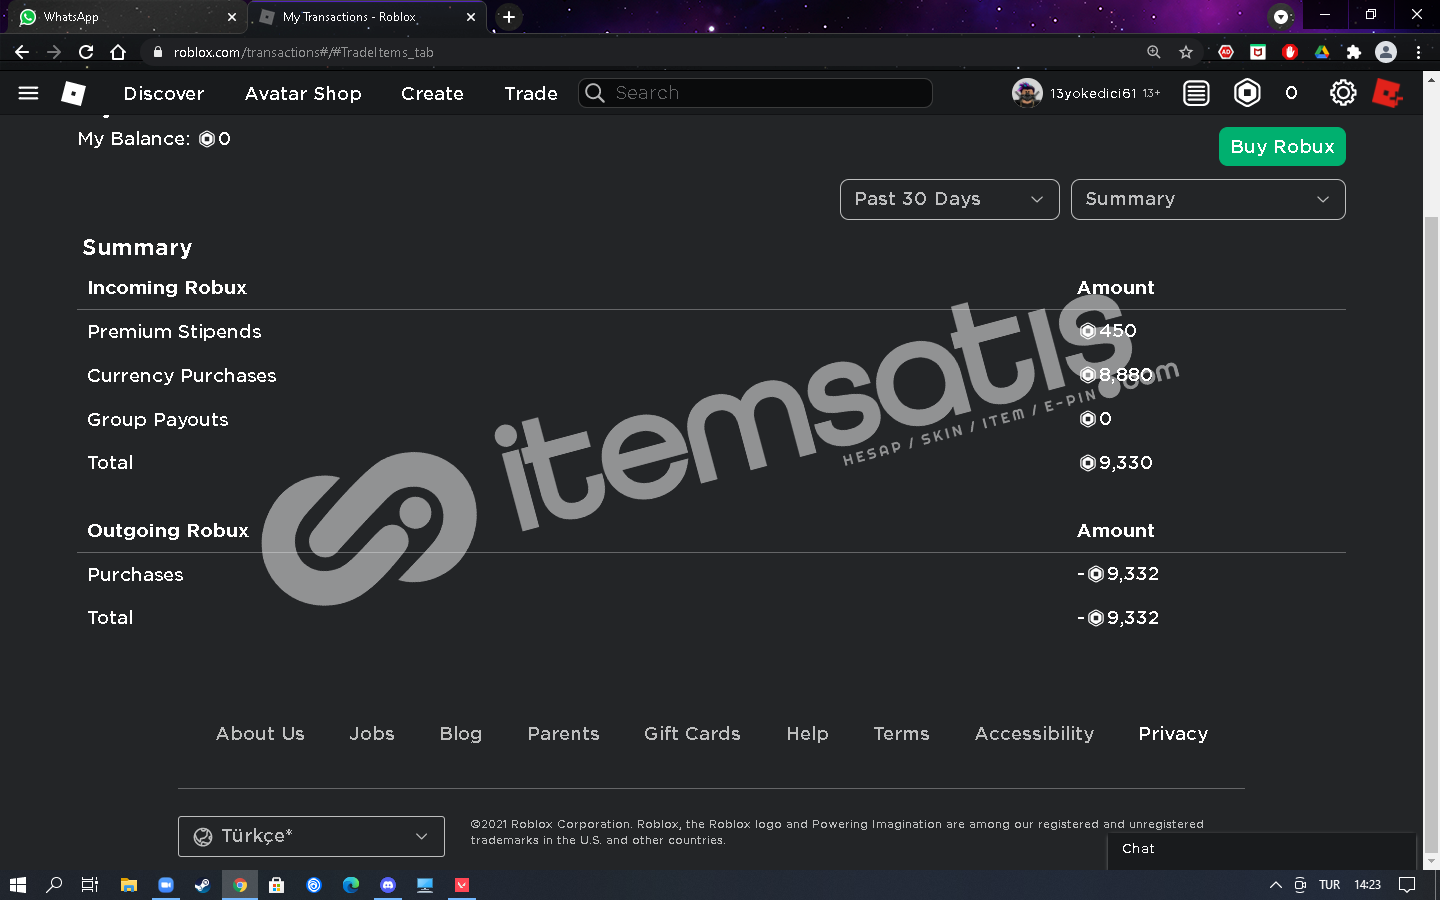Open the Help footer link

pyautogui.click(x=807, y=734)
